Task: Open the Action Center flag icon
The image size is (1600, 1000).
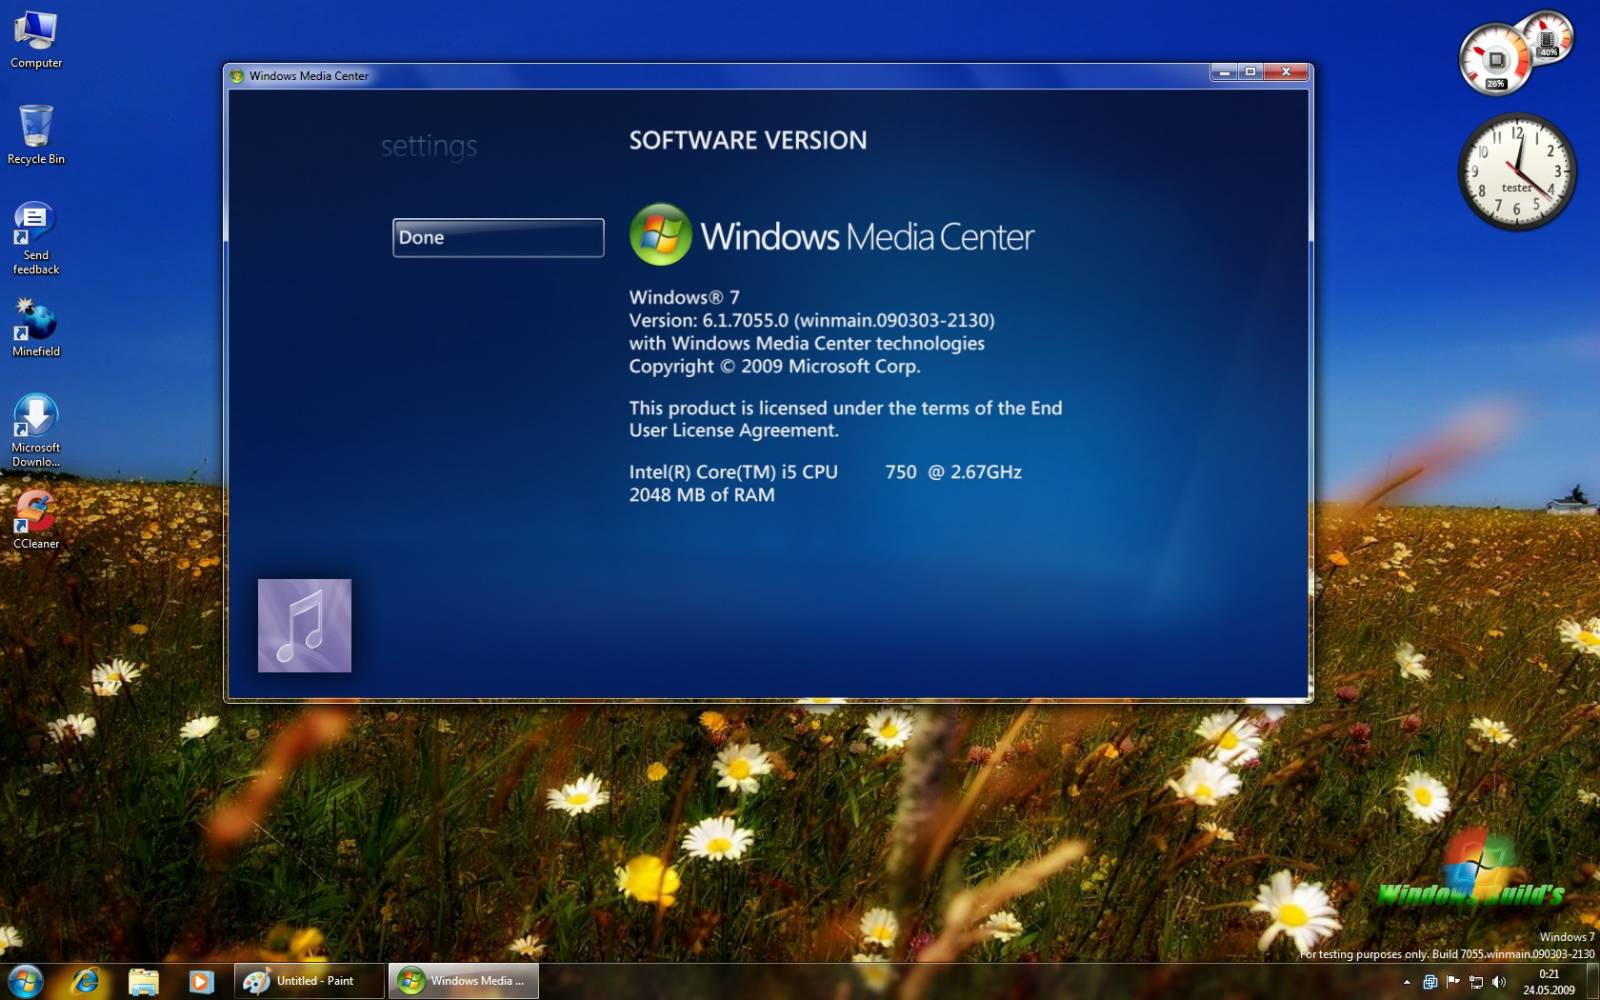Action: [1453, 982]
